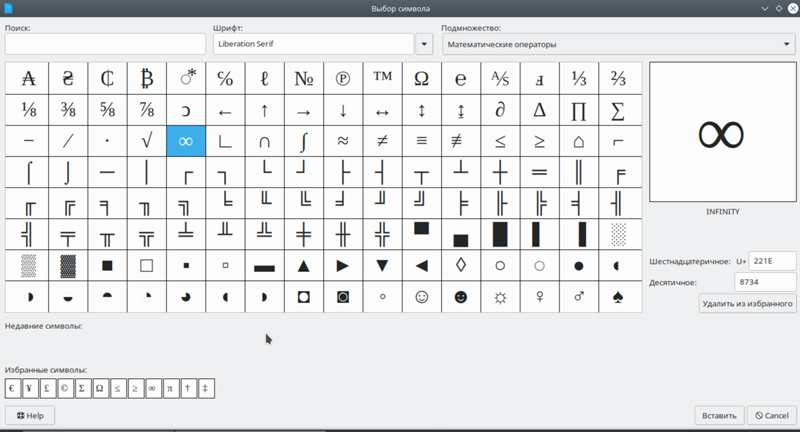Pick the partial differential ∂ symbol
The image size is (800, 432).
[x=500, y=110]
